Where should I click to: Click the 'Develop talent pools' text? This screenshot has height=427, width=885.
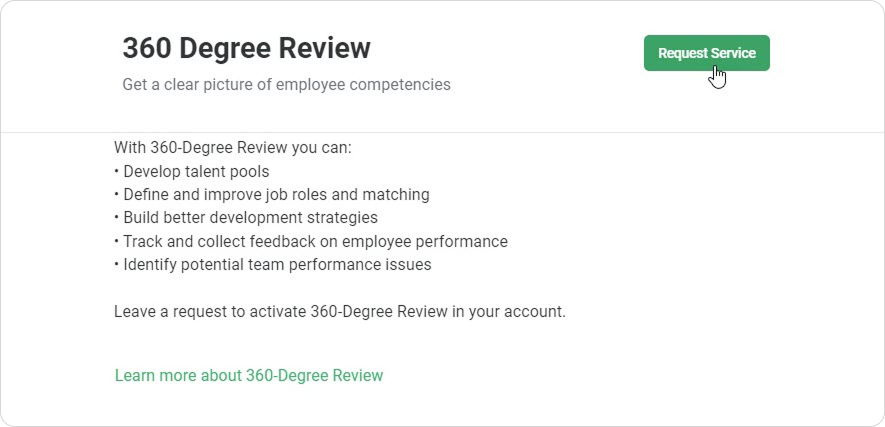pos(196,171)
